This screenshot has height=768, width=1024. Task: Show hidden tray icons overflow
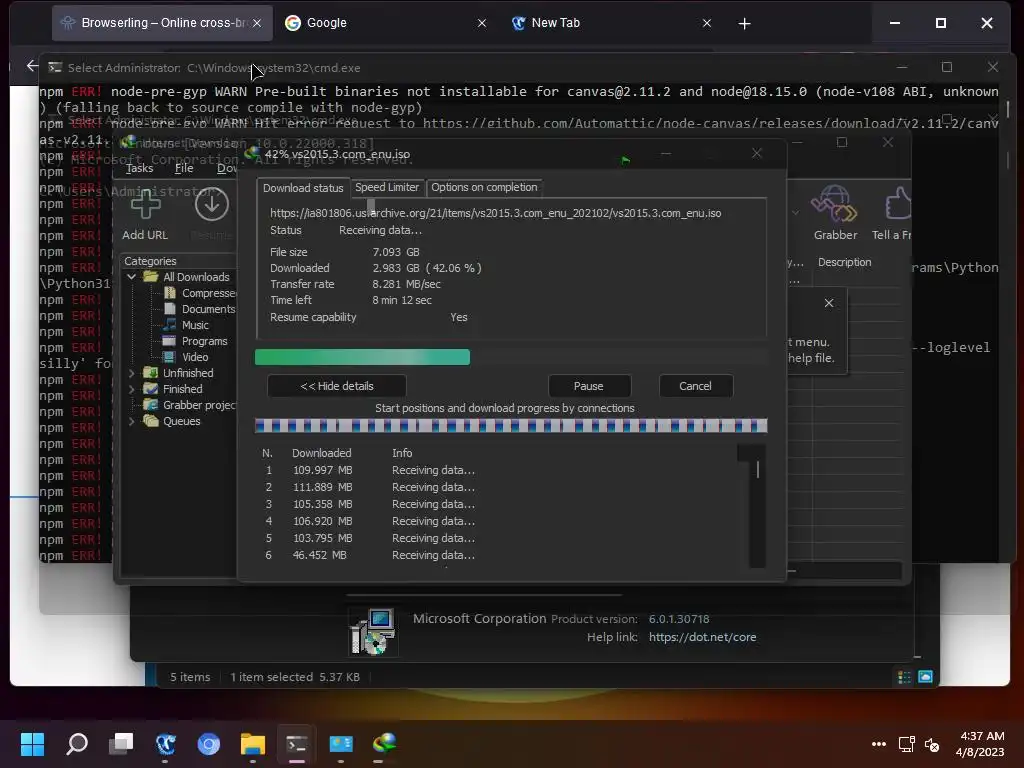point(879,744)
